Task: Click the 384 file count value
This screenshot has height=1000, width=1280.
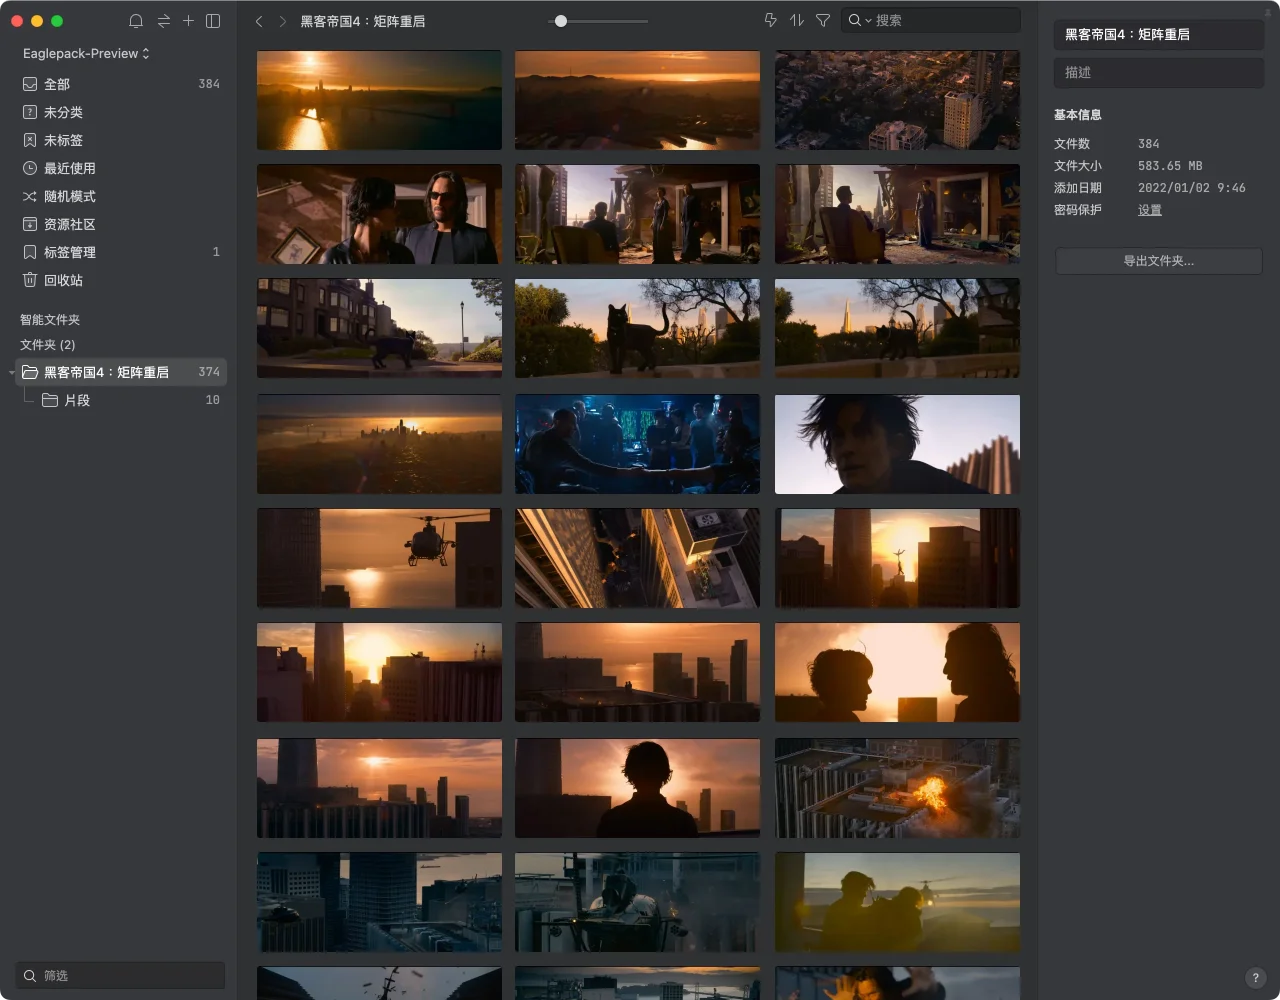Action: point(1149,144)
